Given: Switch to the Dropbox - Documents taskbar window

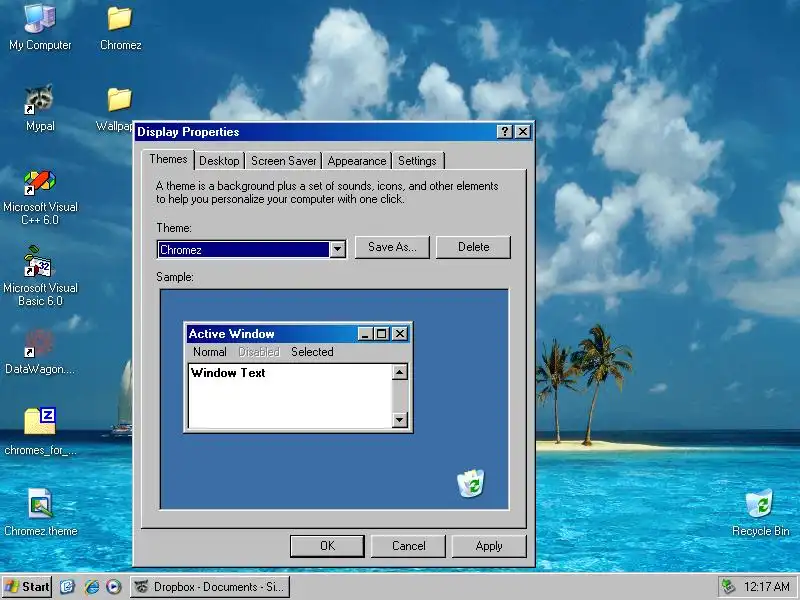Looking at the screenshot, I should (x=210, y=587).
